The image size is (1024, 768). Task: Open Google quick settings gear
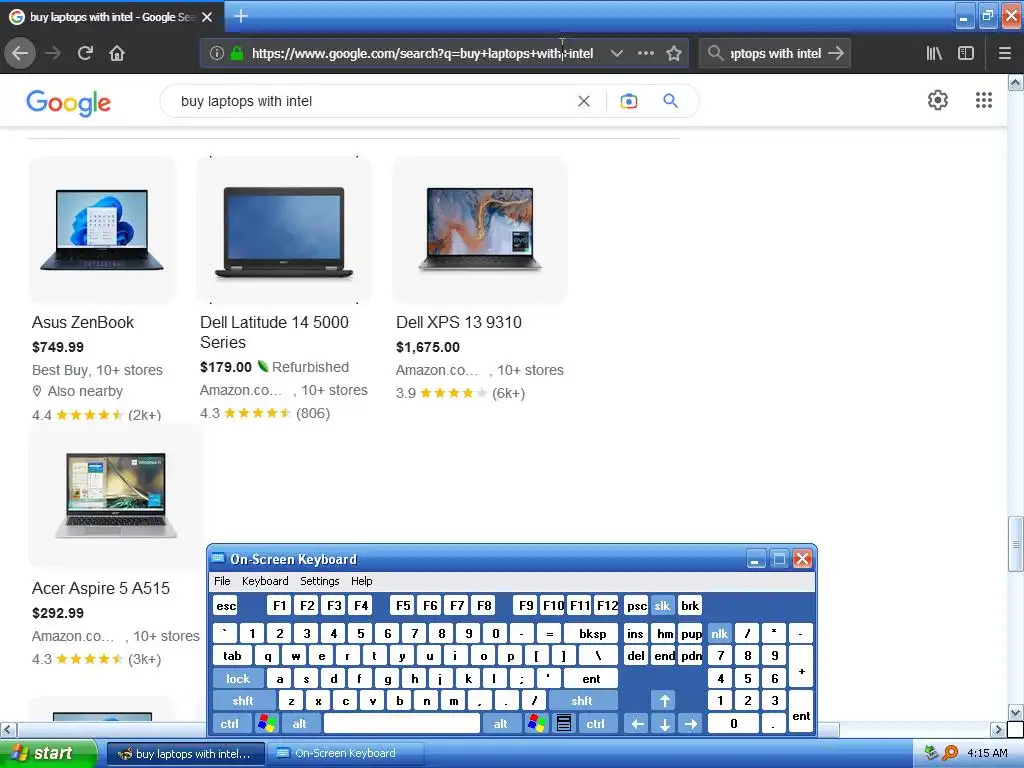pyautogui.click(x=938, y=100)
